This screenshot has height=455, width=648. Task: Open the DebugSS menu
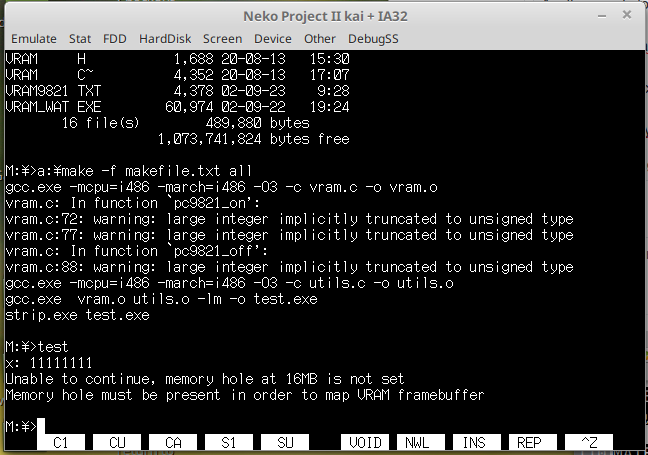(373, 39)
